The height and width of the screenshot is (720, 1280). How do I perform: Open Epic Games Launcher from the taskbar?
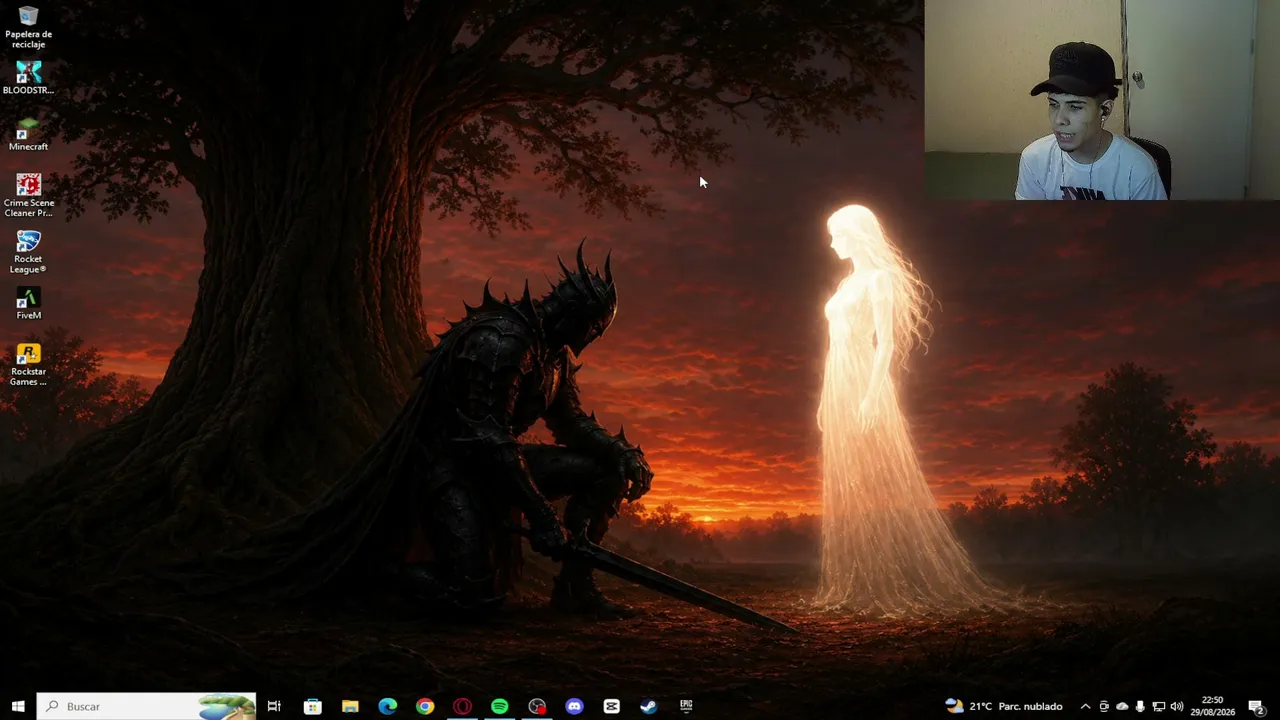click(x=686, y=706)
